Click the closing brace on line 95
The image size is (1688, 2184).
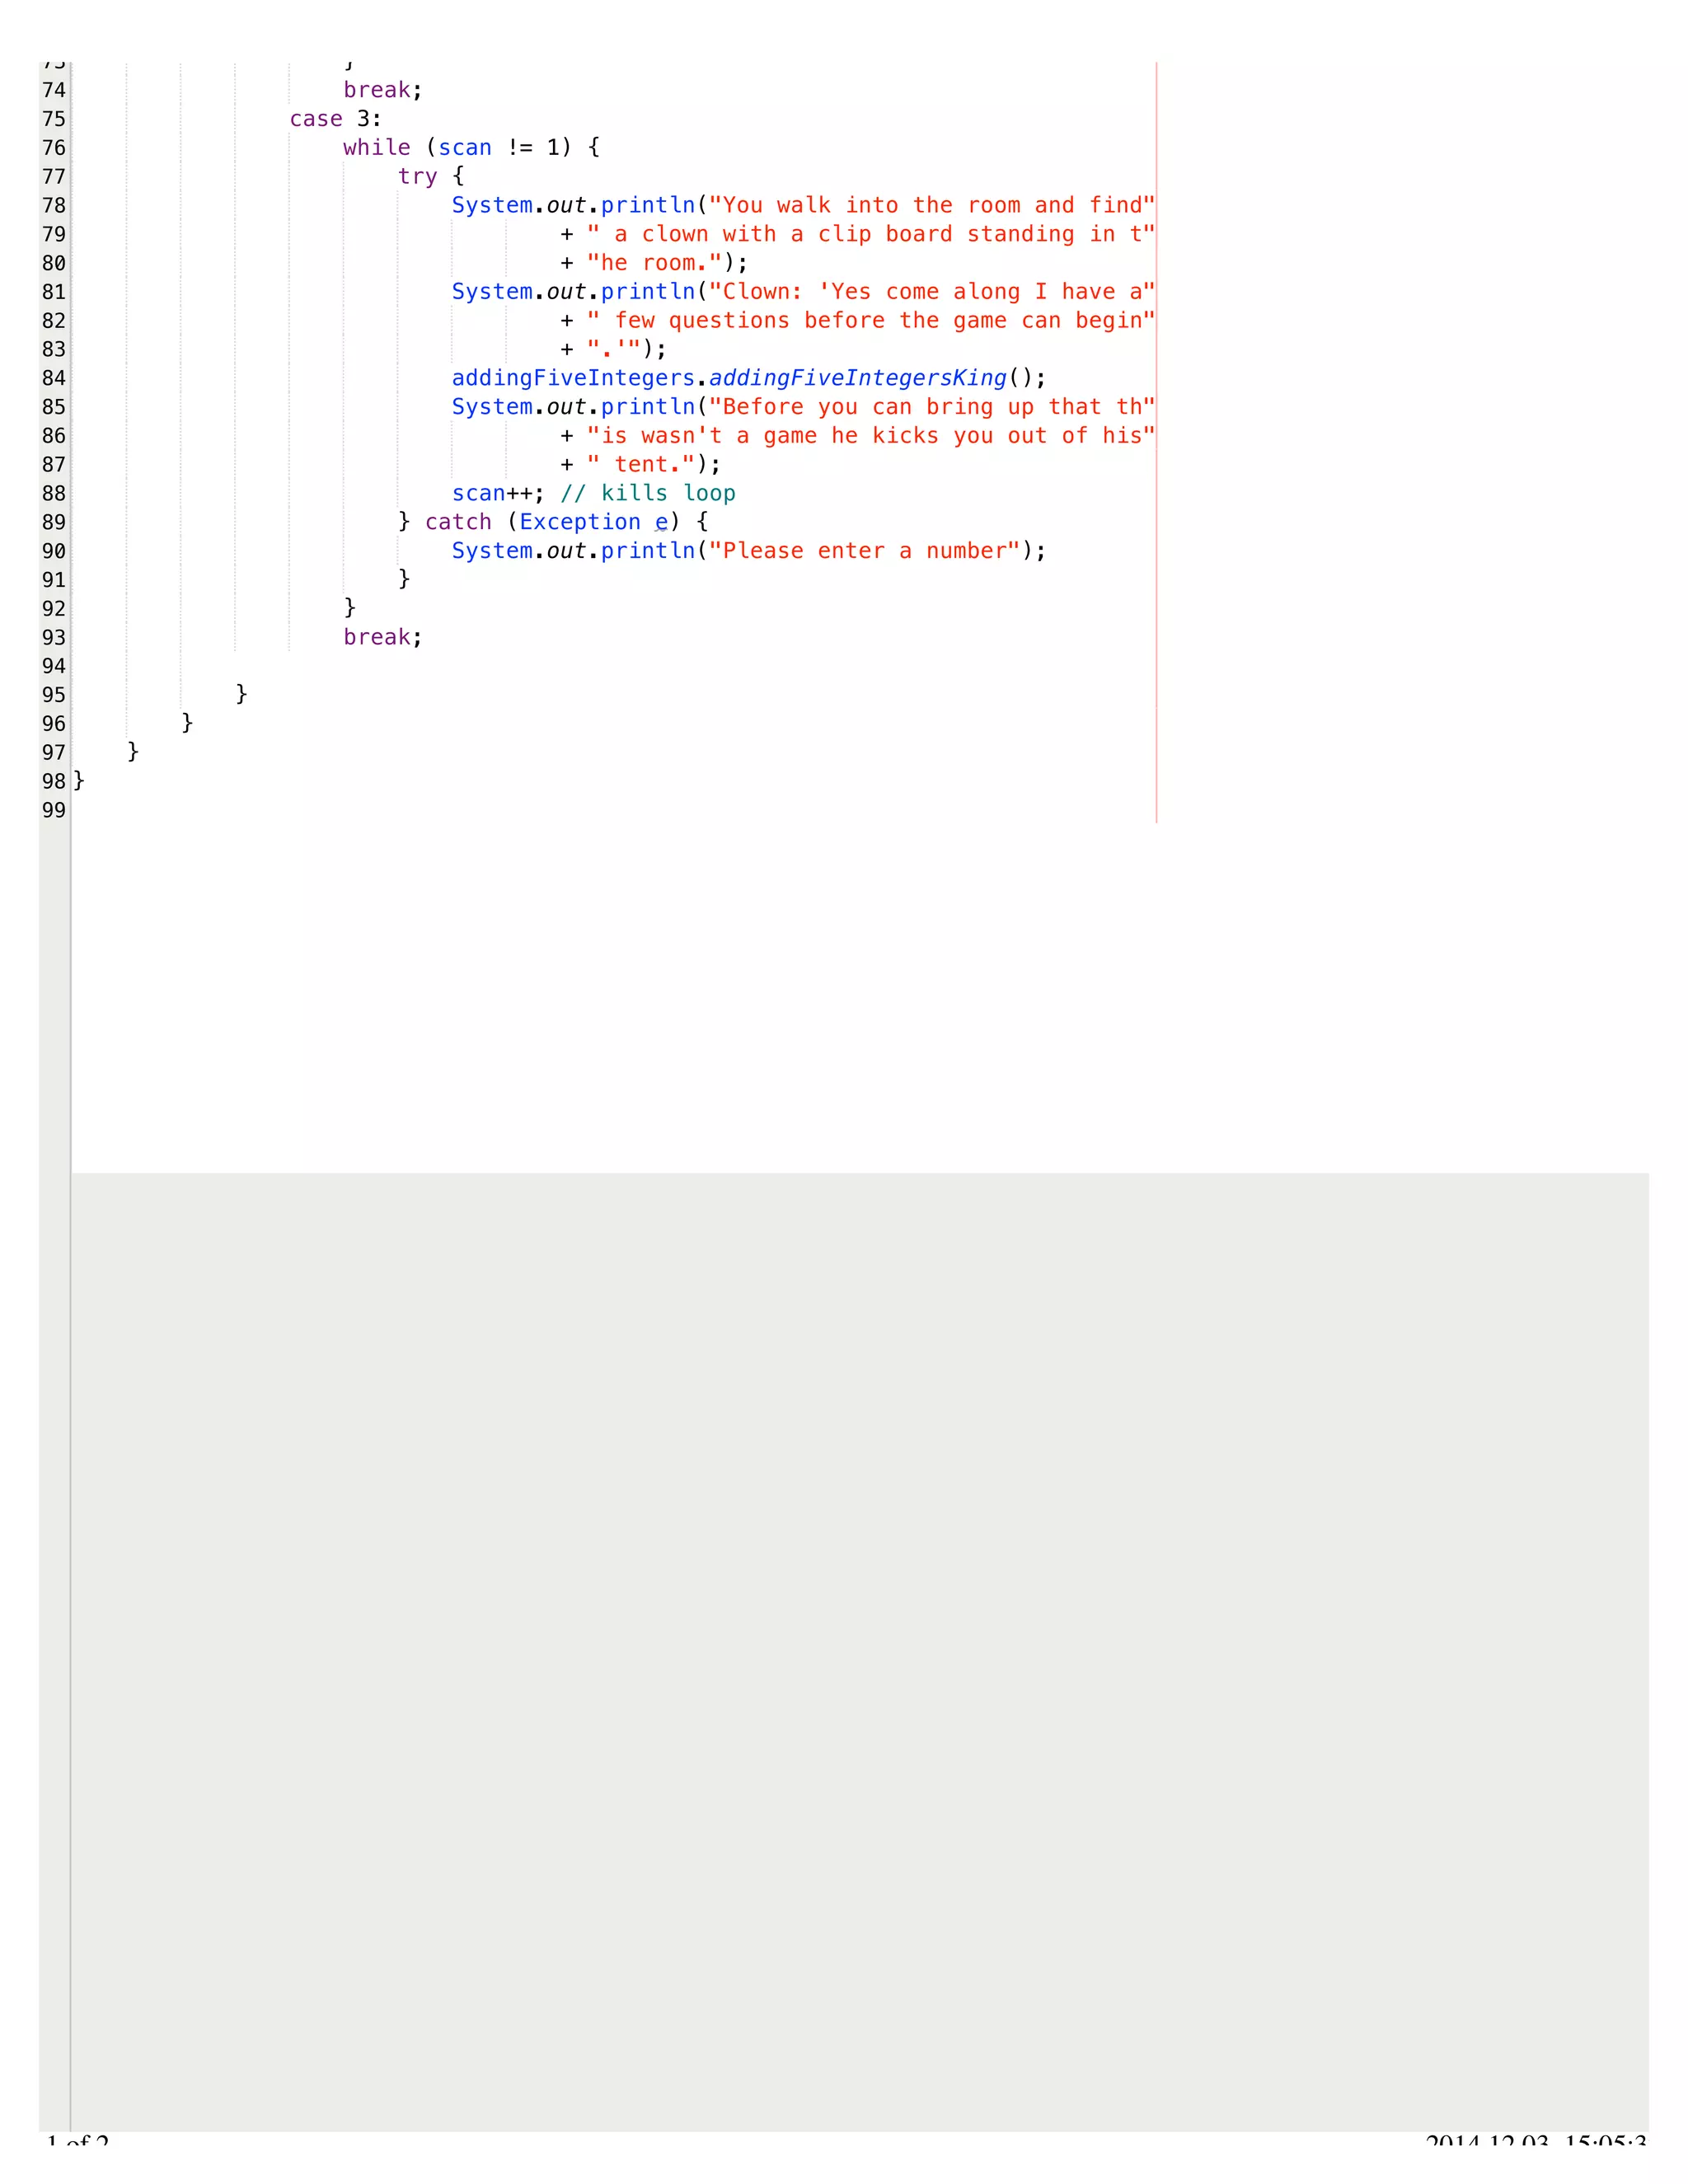pyautogui.click(x=241, y=694)
